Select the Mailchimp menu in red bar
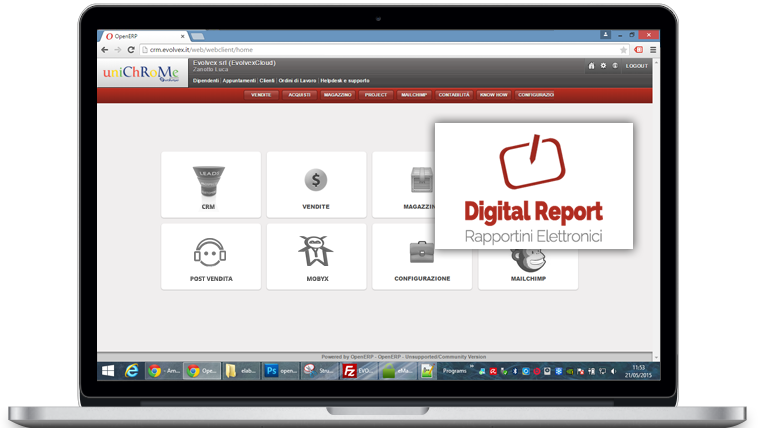760x428 pixels. click(414, 95)
